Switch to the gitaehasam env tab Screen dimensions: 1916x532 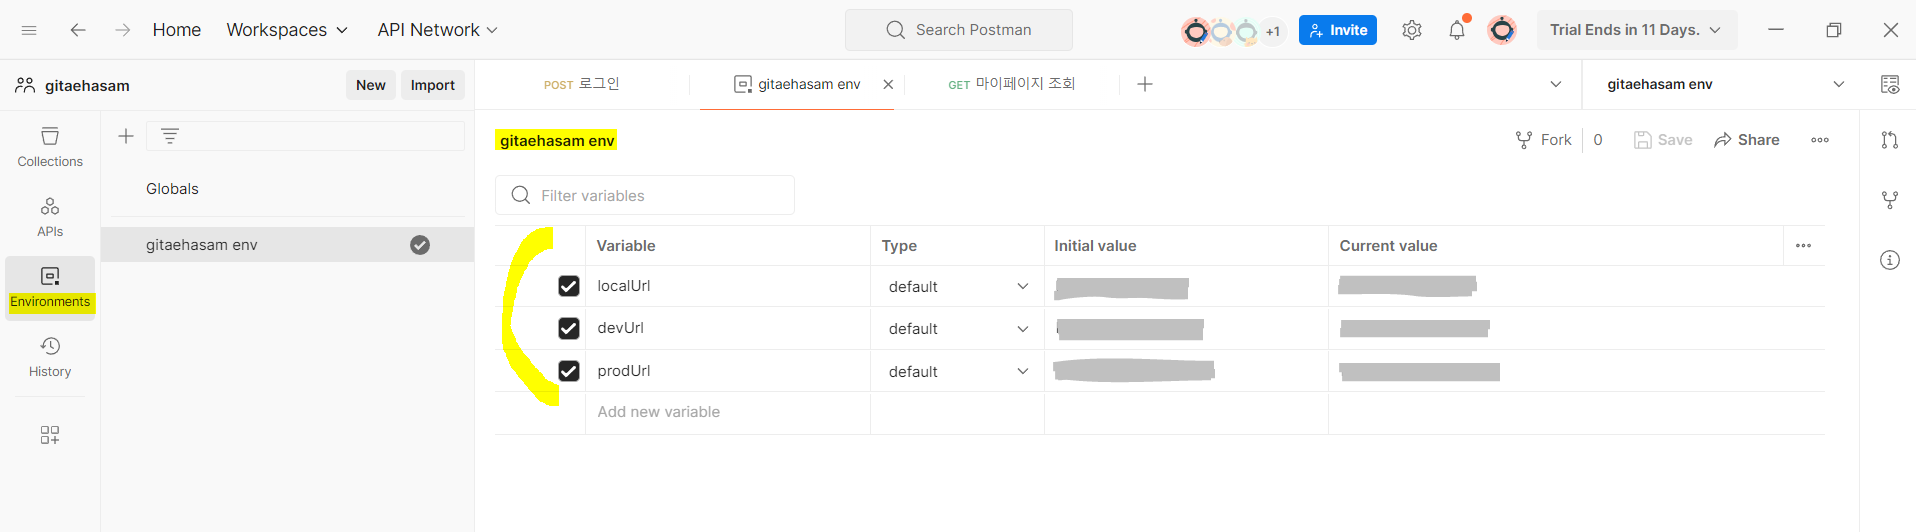(798, 84)
